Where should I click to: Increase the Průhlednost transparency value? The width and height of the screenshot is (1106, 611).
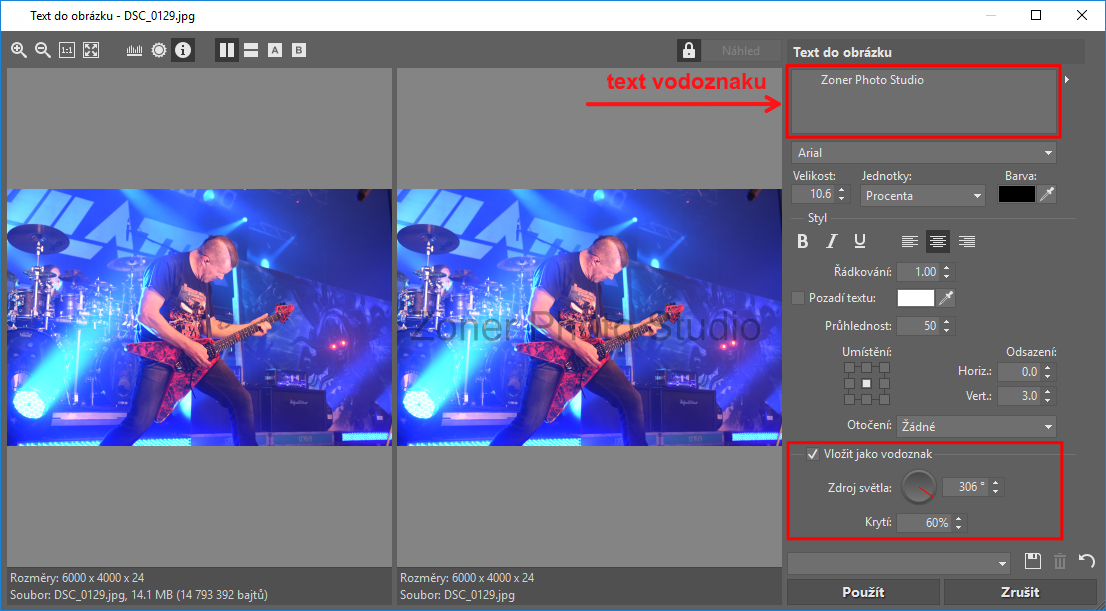[947, 322]
